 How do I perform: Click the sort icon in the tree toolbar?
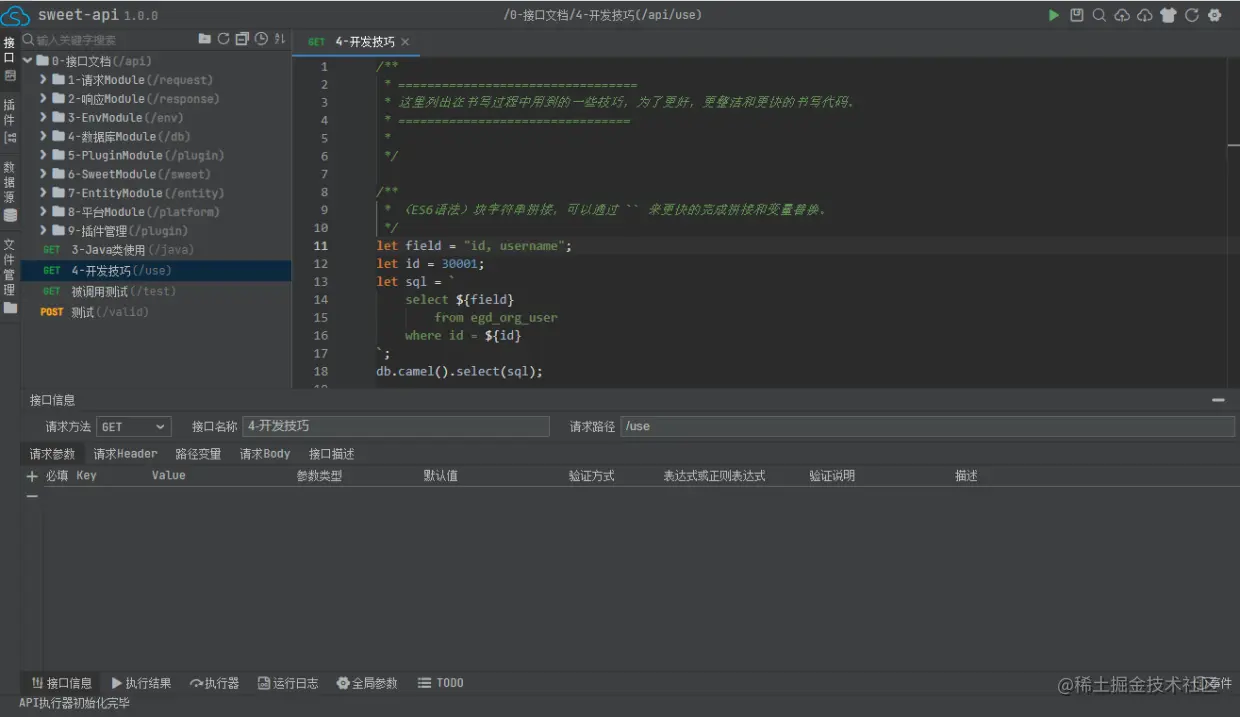[280, 39]
